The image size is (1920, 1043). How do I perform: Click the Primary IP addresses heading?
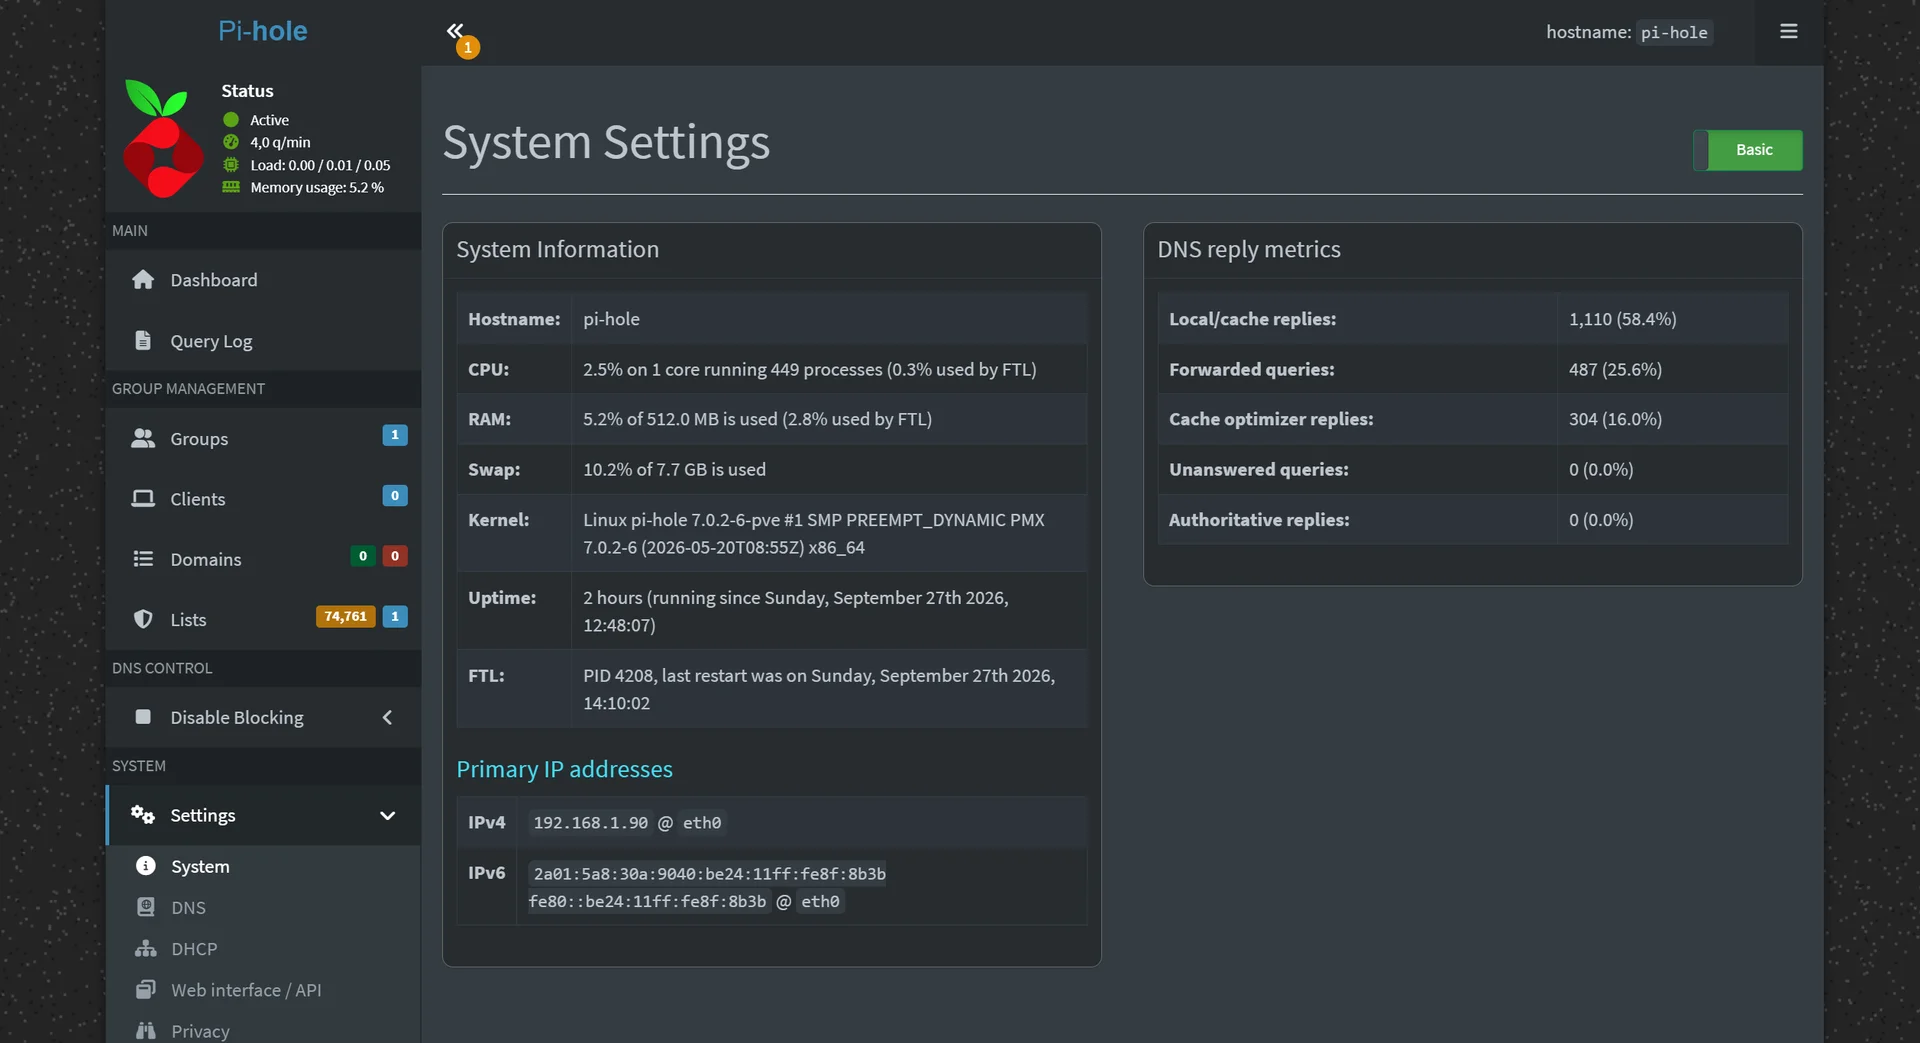click(564, 769)
